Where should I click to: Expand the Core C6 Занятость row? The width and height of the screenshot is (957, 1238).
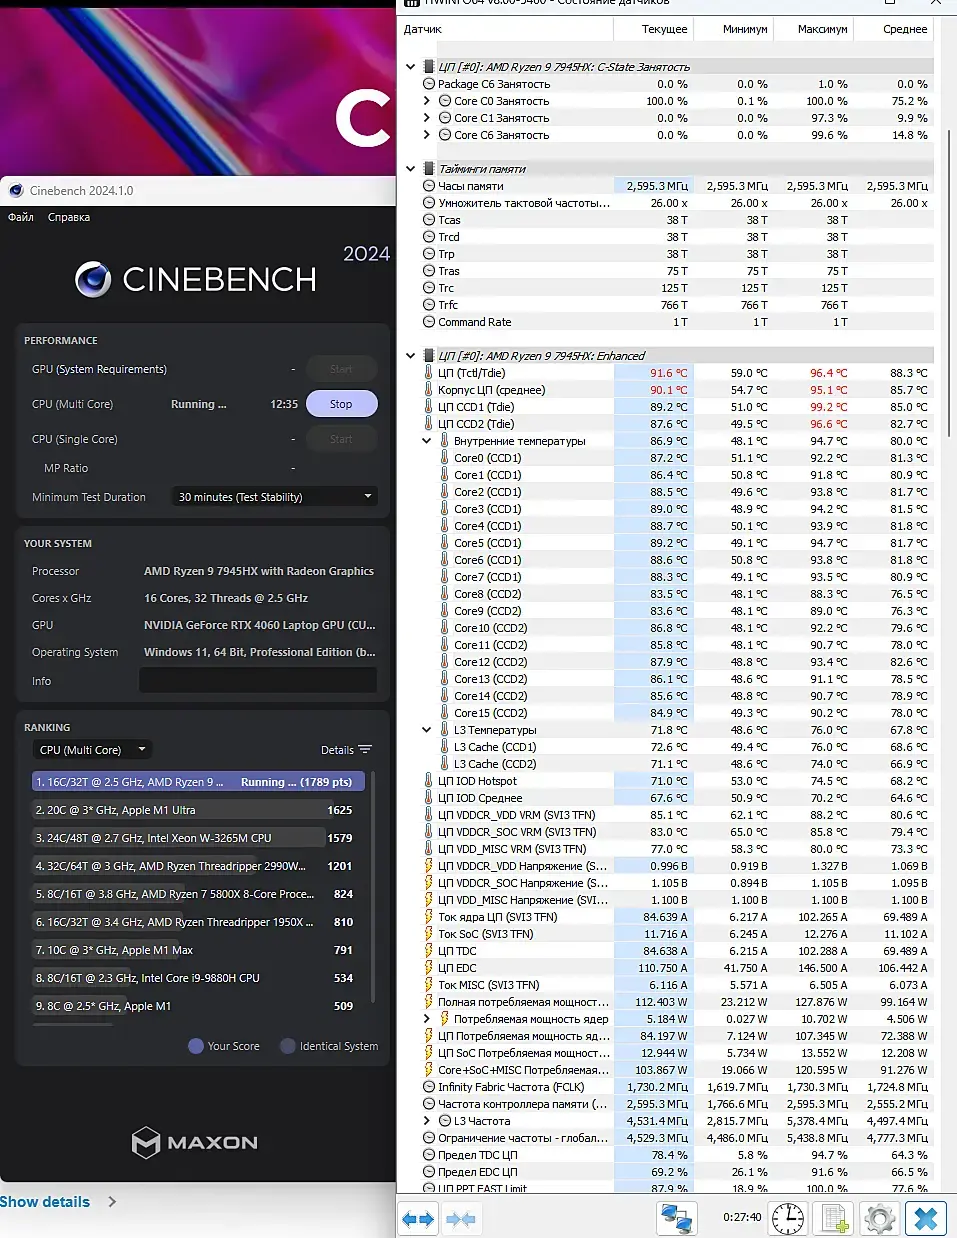427,135
